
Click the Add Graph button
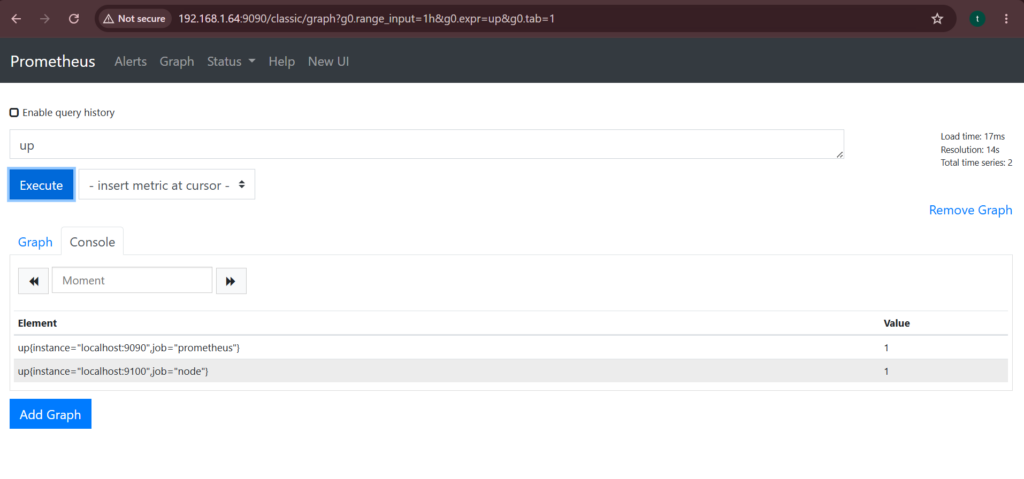coord(50,414)
